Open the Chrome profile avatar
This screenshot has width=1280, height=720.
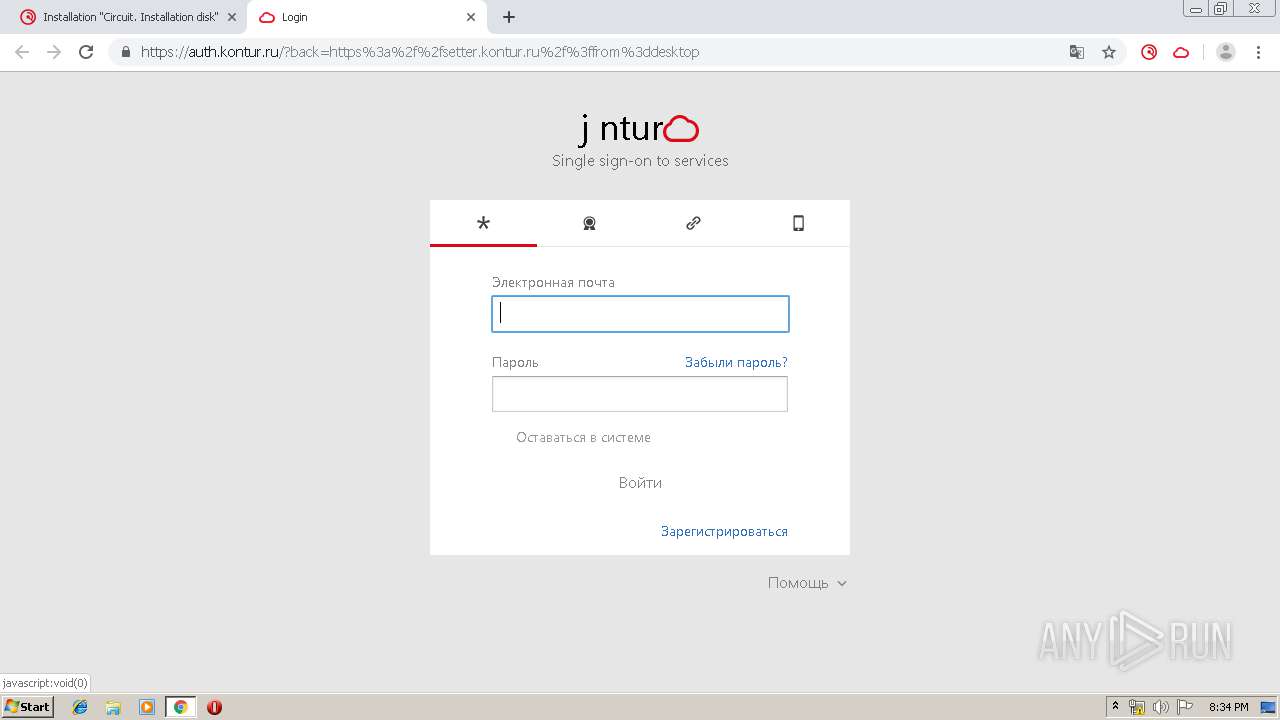[x=1226, y=52]
